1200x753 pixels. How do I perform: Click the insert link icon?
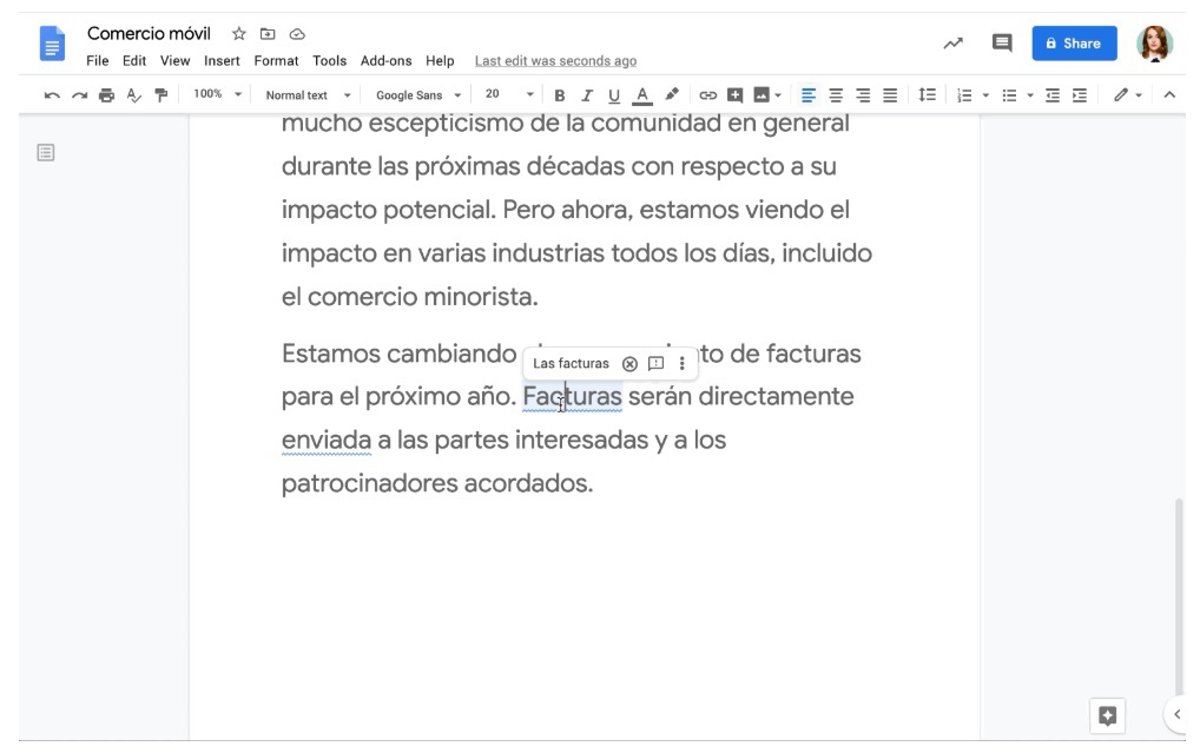coord(708,95)
